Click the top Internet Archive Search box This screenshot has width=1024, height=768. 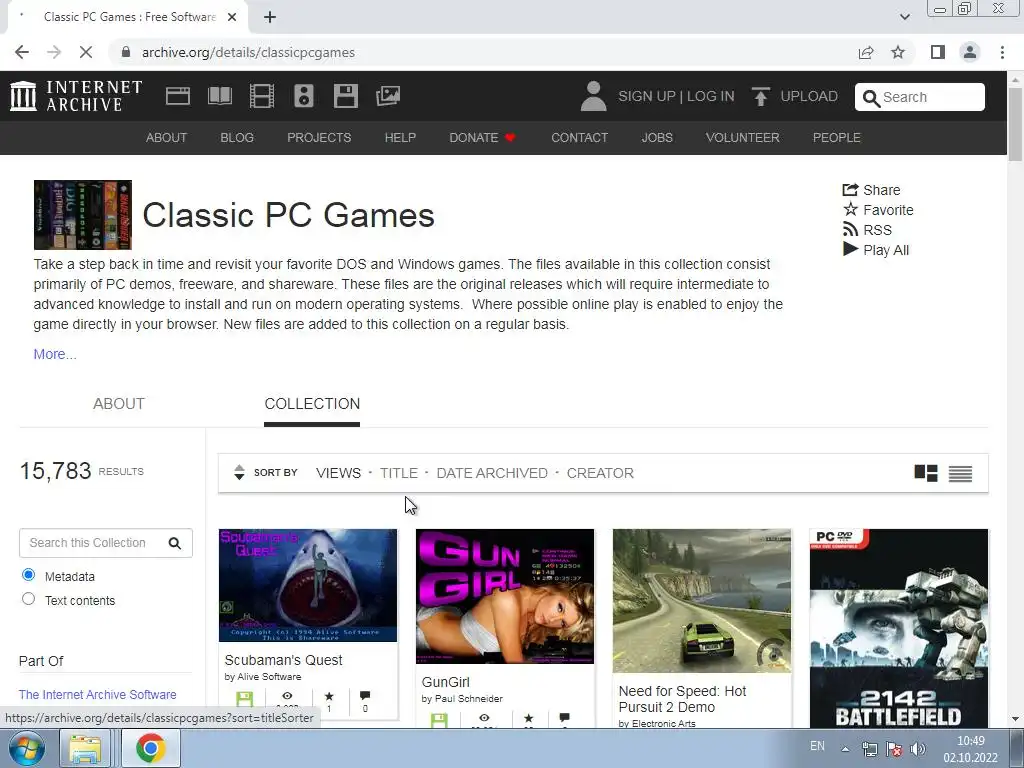(x=920, y=97)
